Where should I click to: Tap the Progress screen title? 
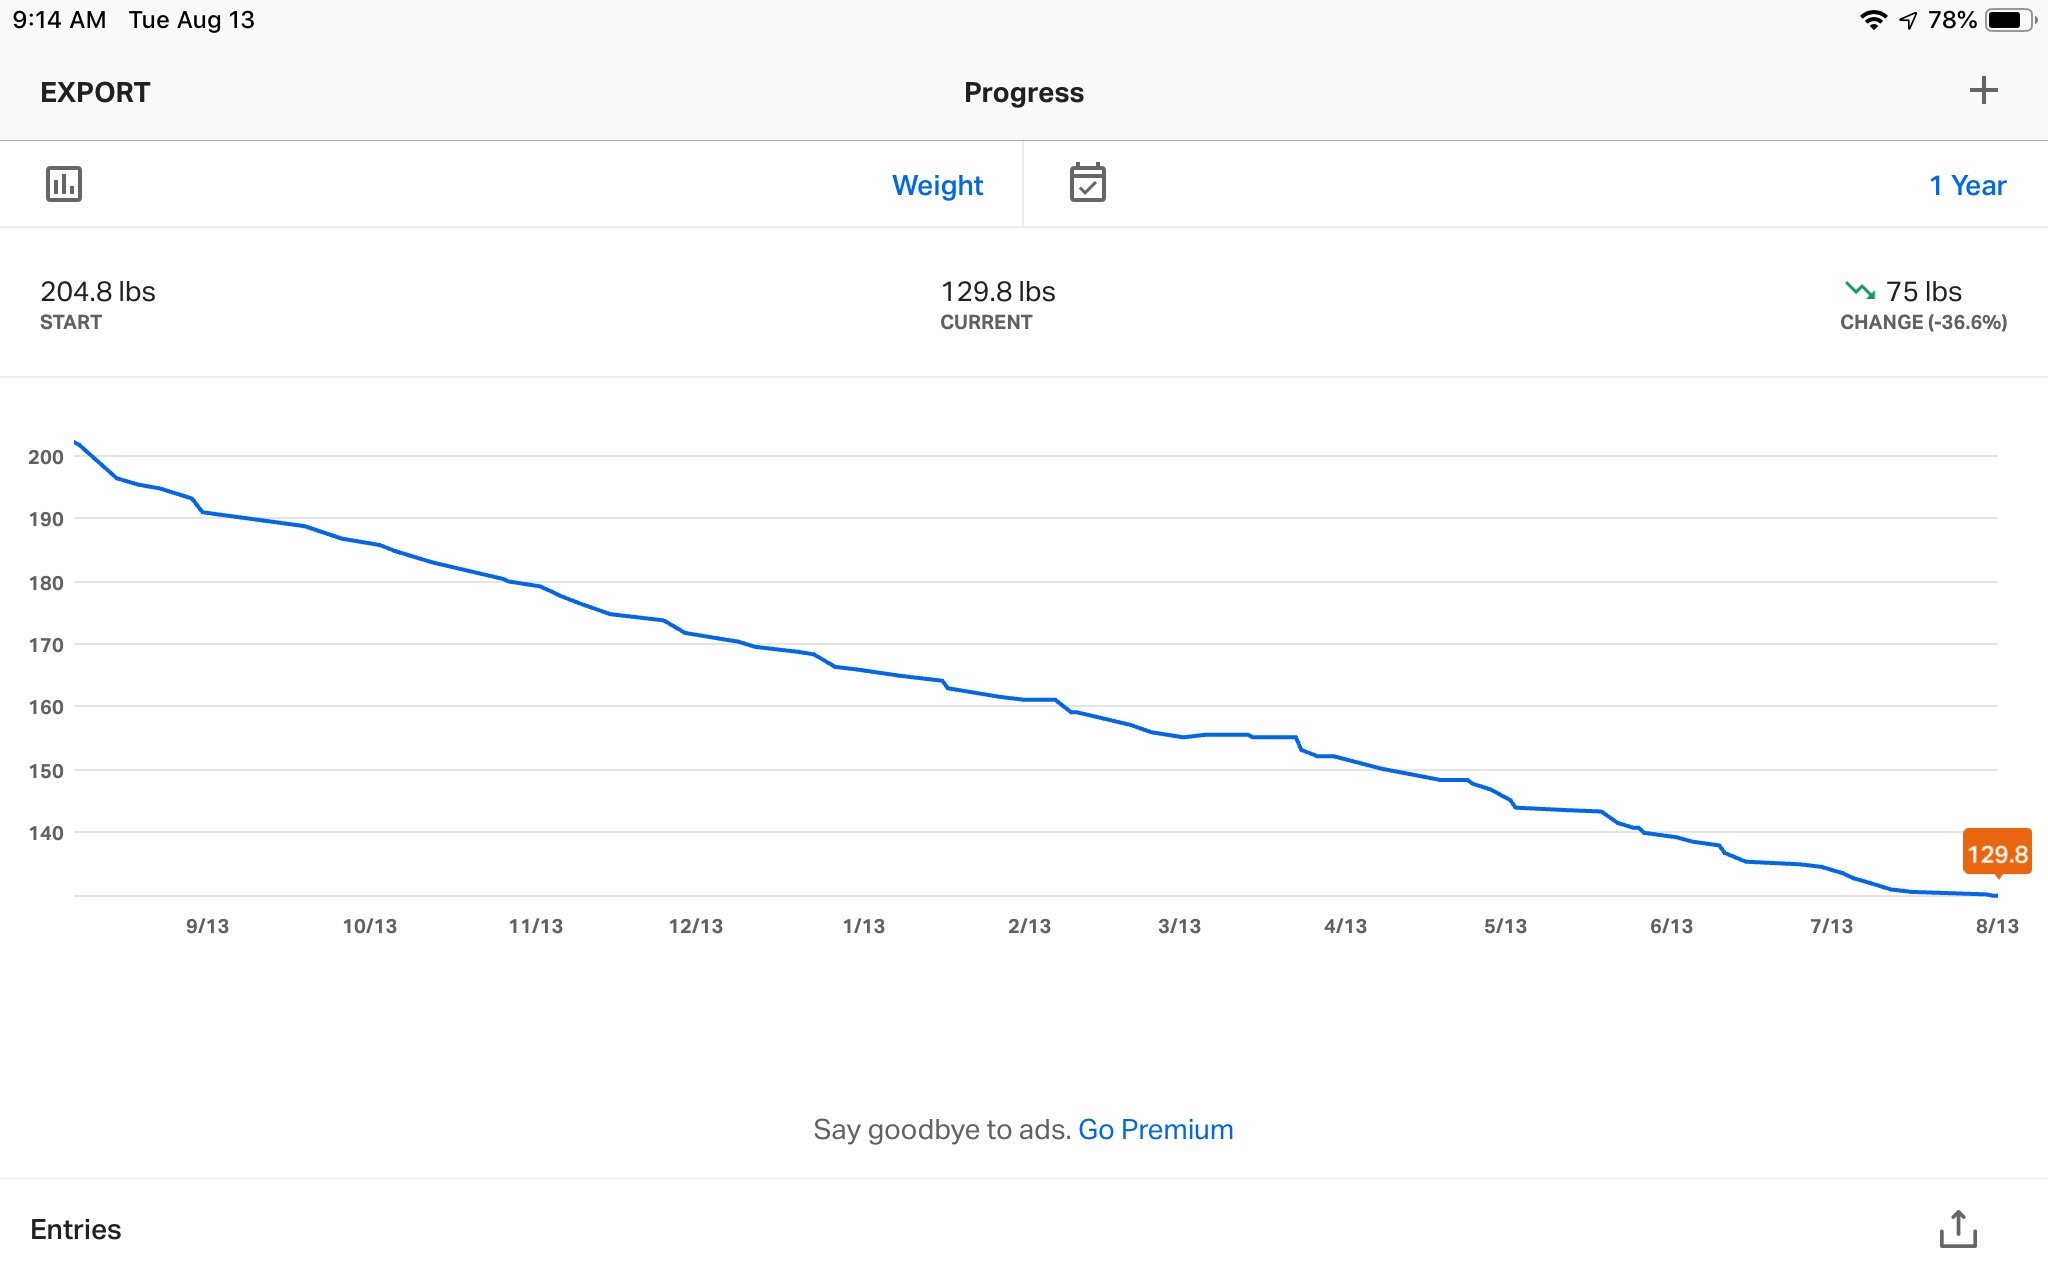pos(1024,92)
